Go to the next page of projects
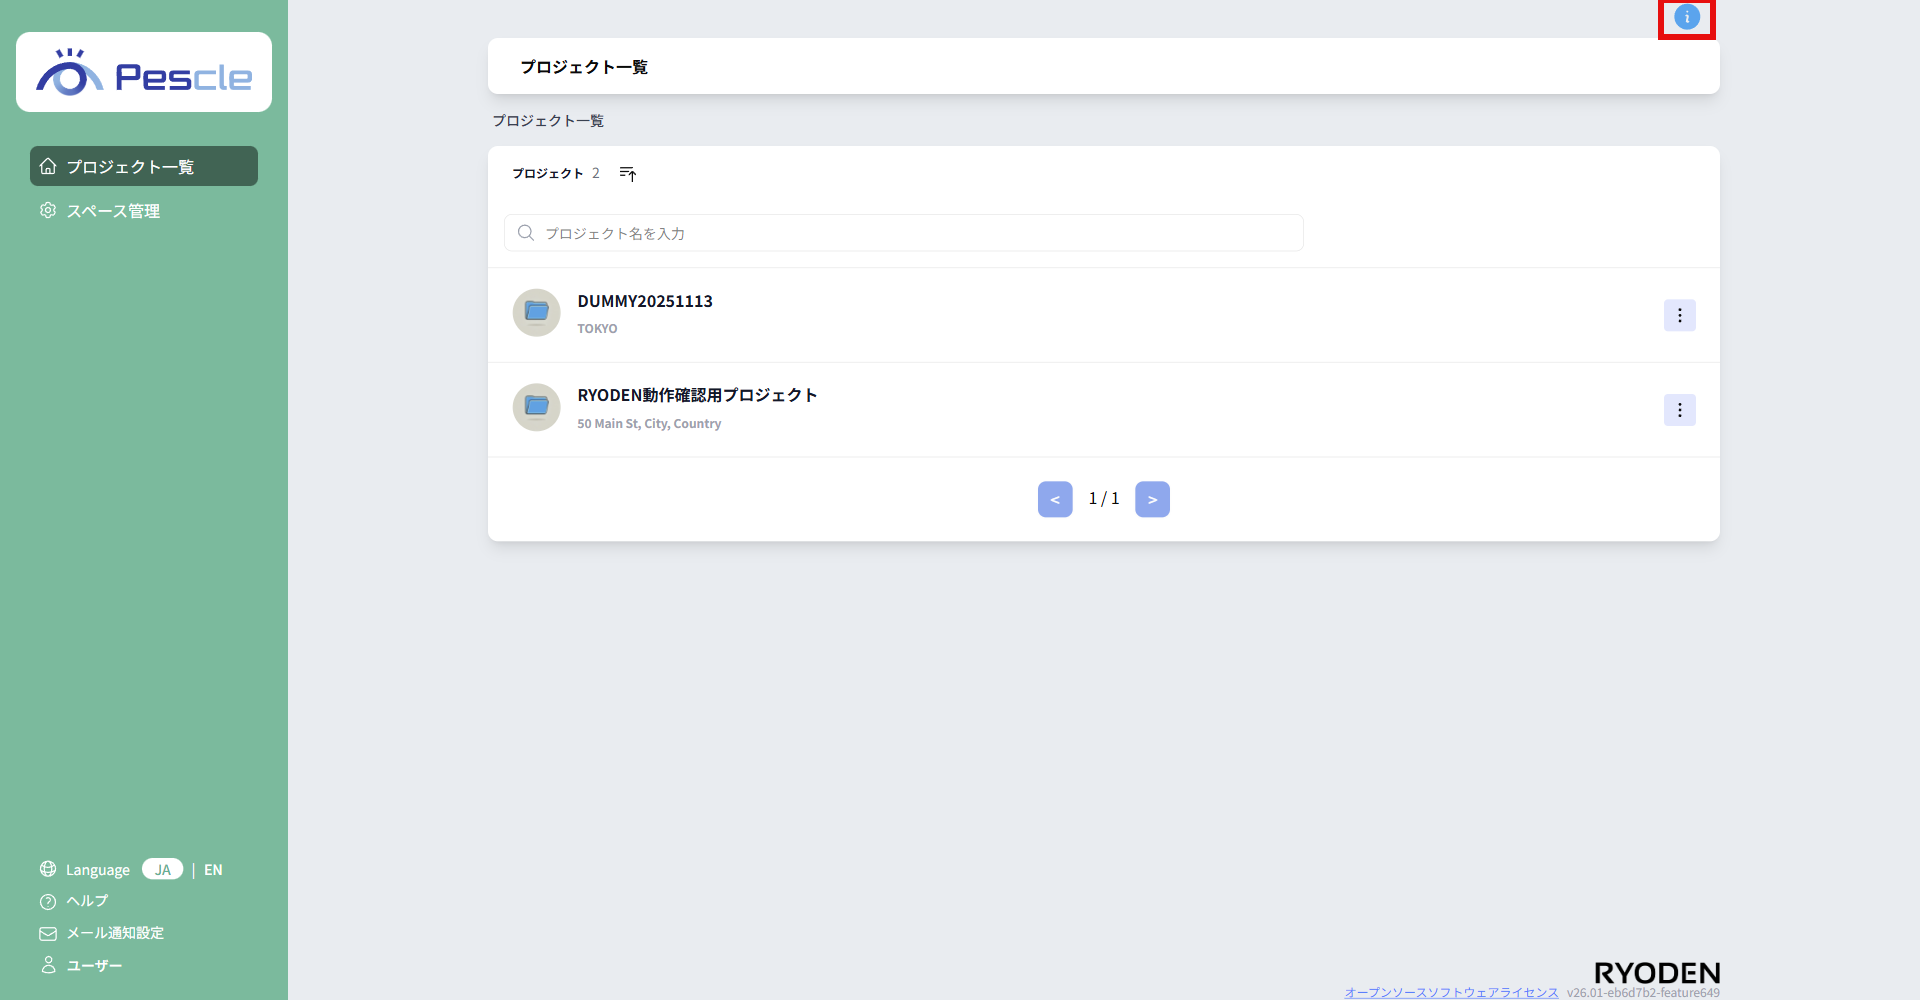1920x1000 pixels. (x=1152, y=499)
